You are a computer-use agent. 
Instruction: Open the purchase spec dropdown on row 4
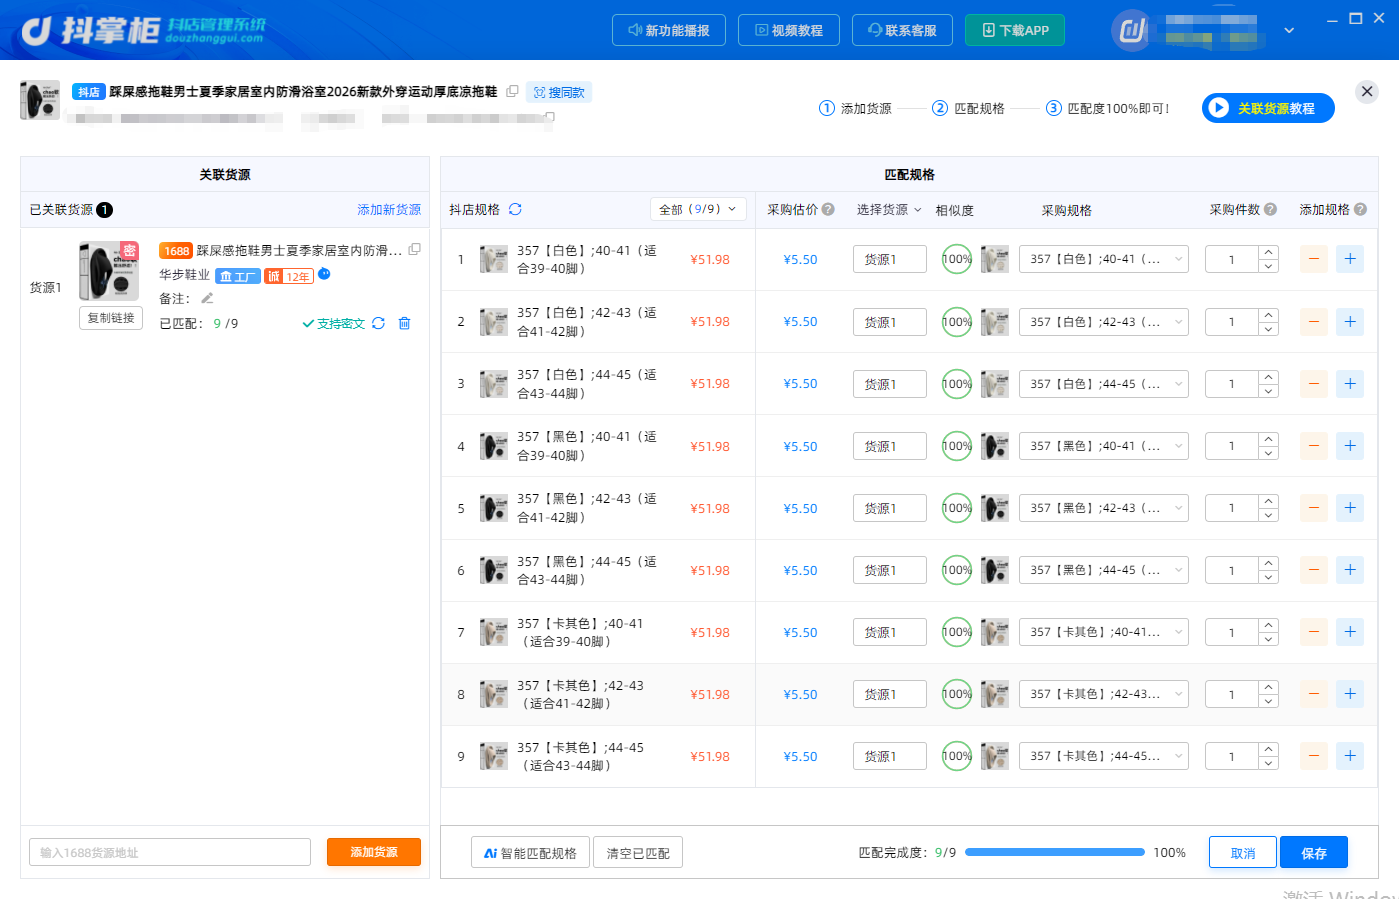click(x=1104, y=446)
